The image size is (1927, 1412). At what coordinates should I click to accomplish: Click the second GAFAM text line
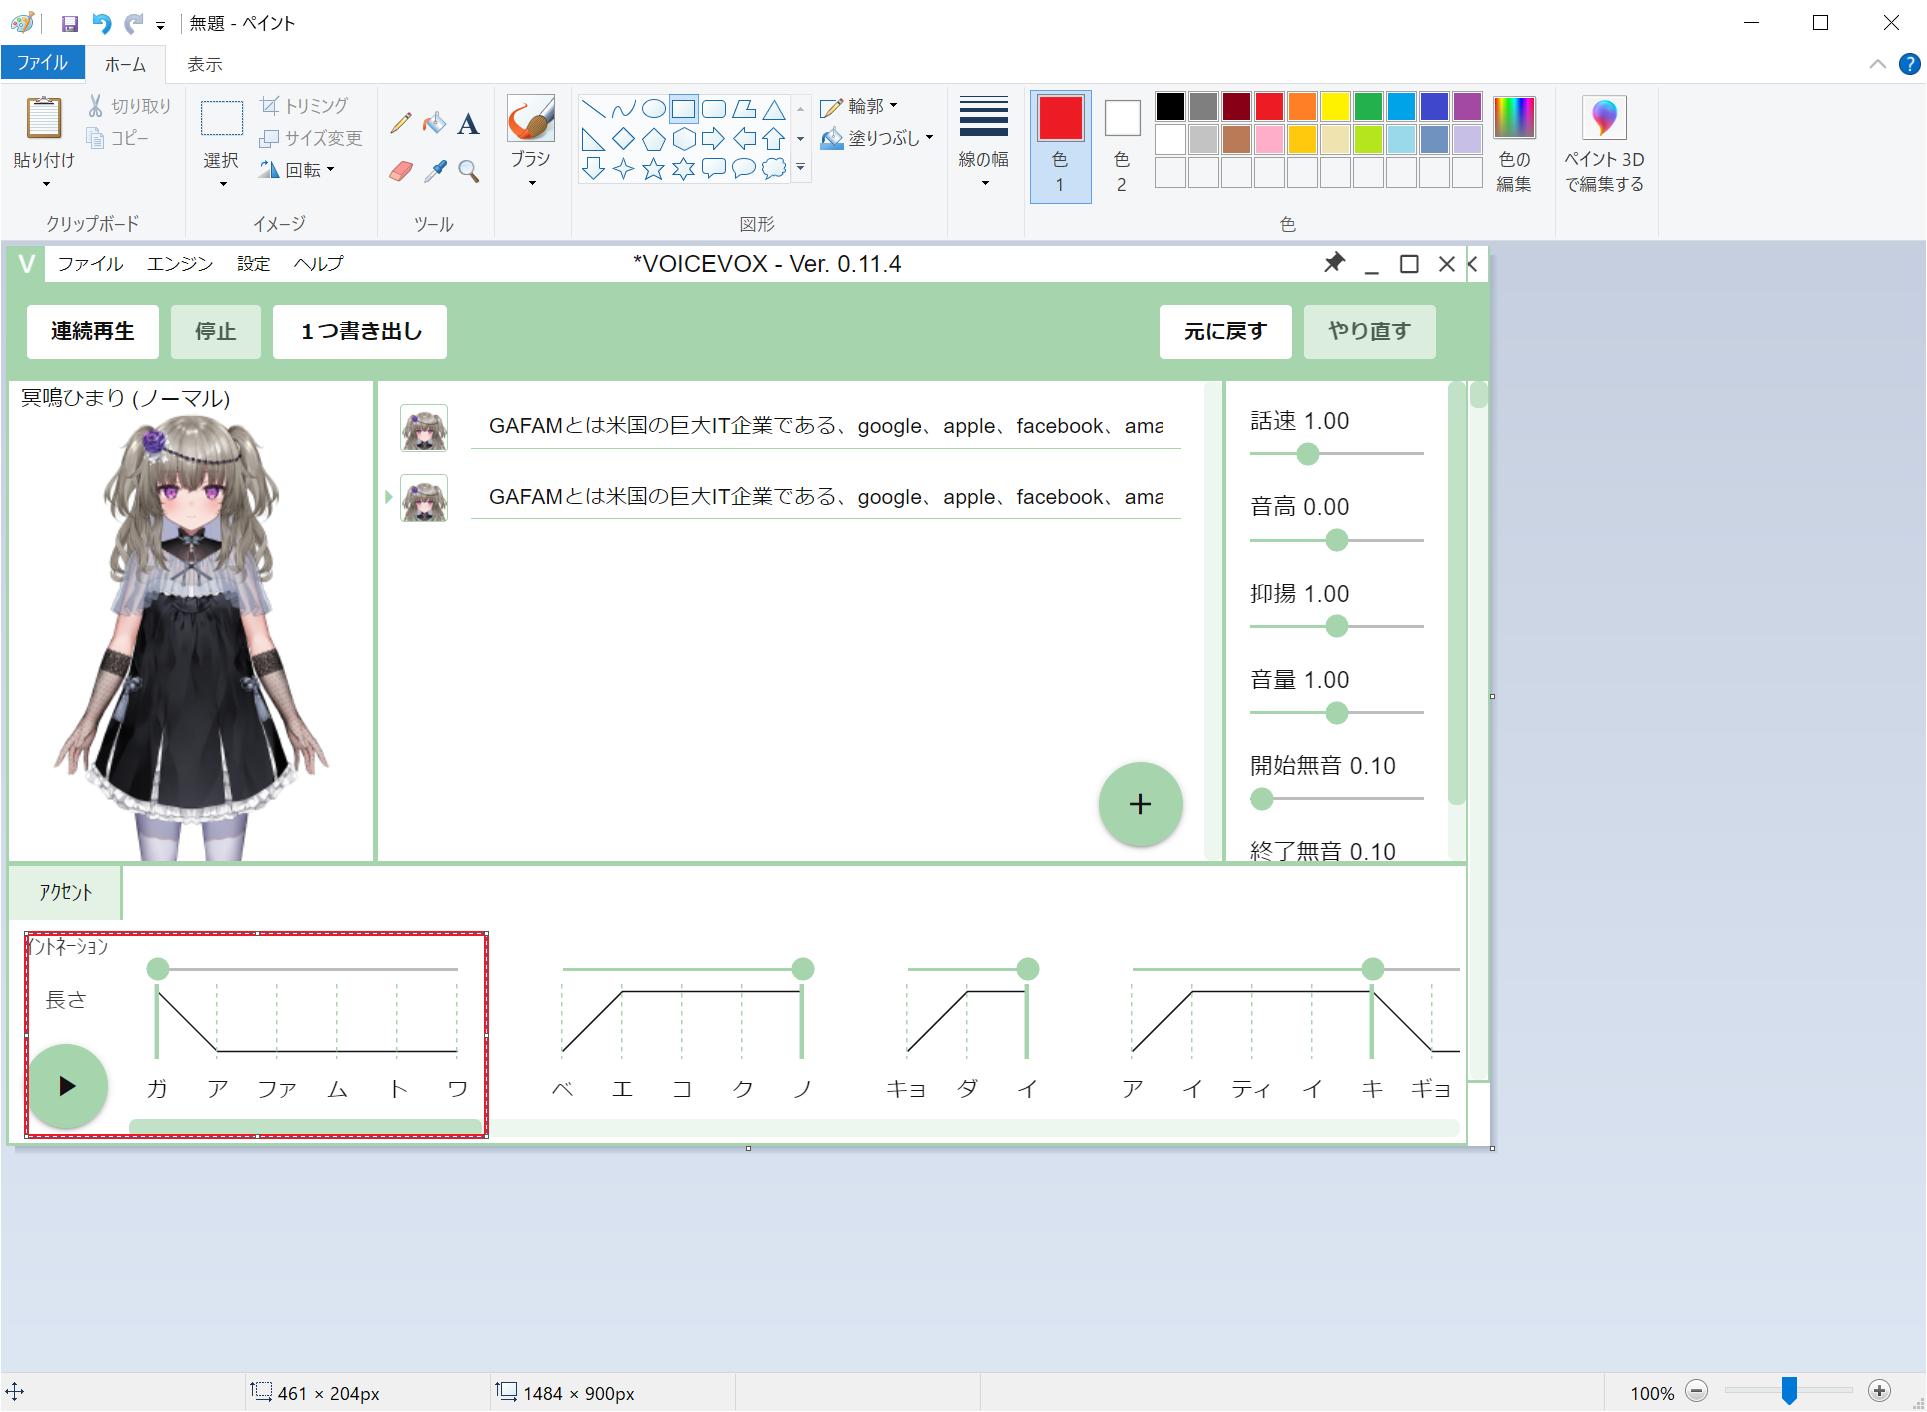pos(825,497)
